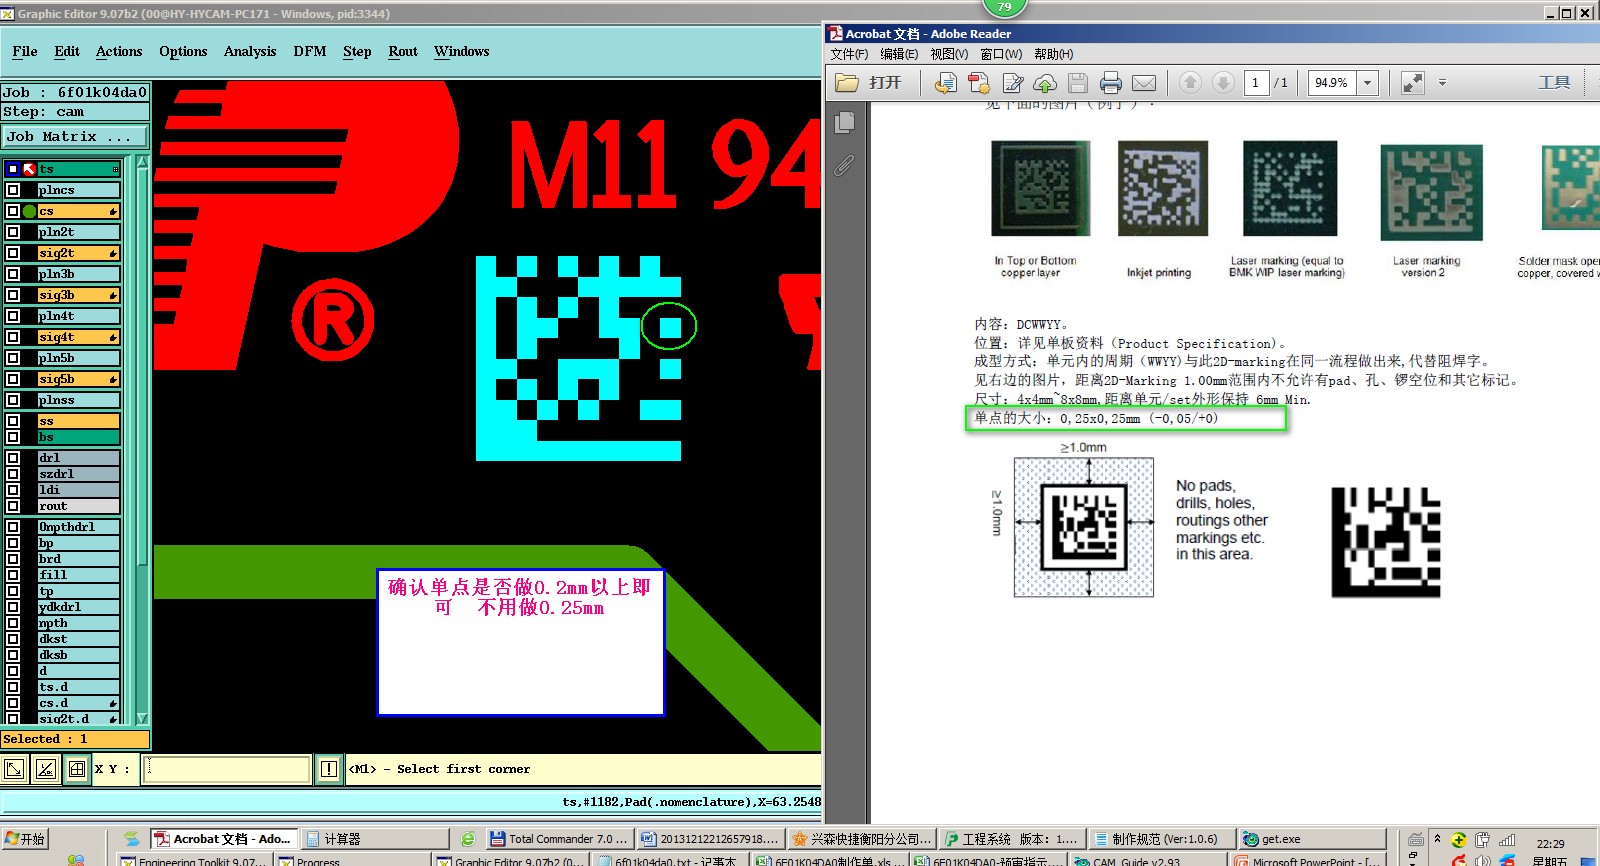Toggle display checkbox for pln2t layer

click(13, 232)
